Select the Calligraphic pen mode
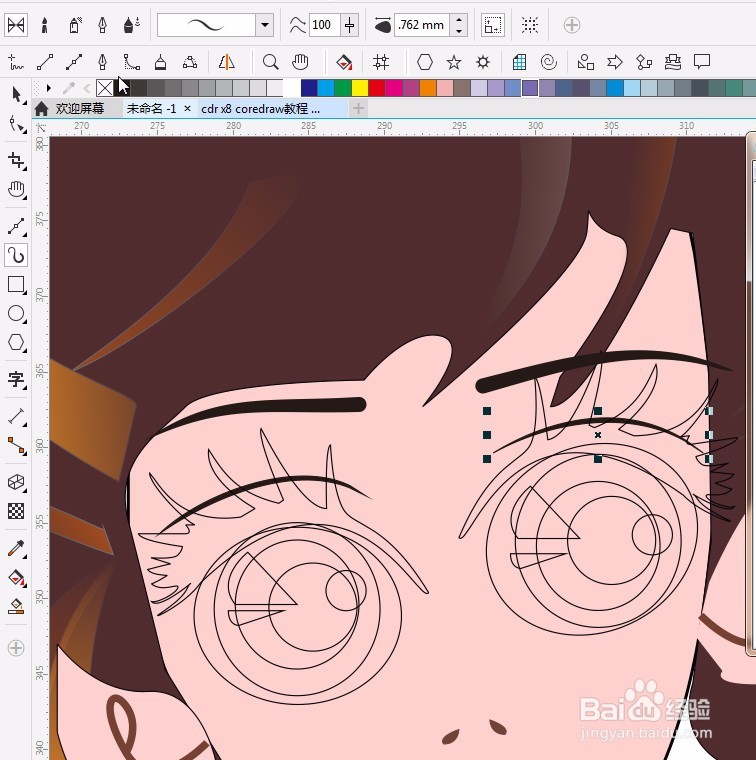Screen dimensions: 756x760 point(102,25)
